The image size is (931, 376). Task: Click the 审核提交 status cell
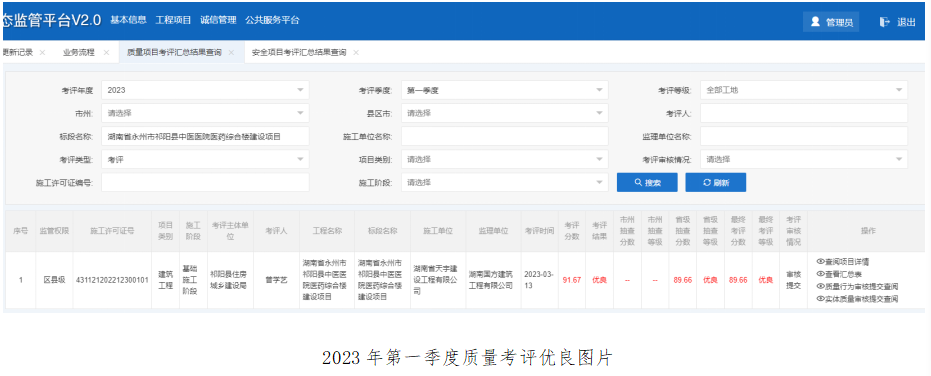click(x=793, y=280)
